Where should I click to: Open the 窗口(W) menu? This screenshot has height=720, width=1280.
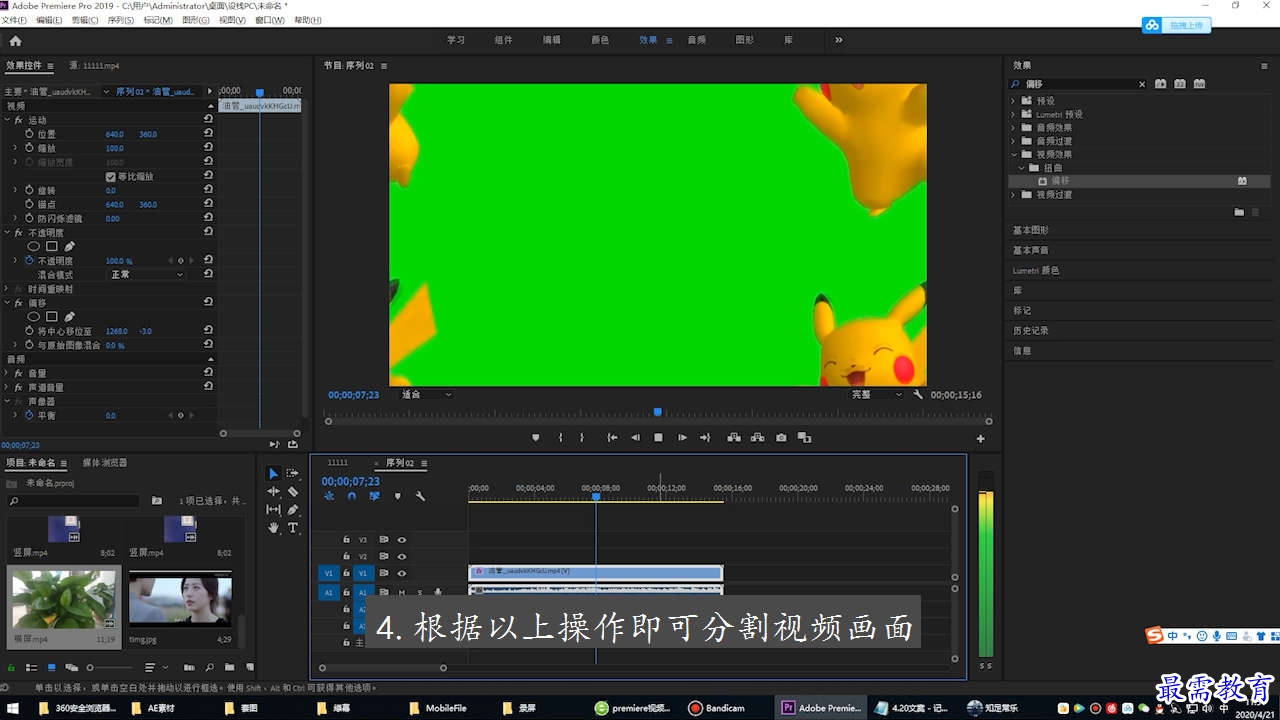click(268, 20)
